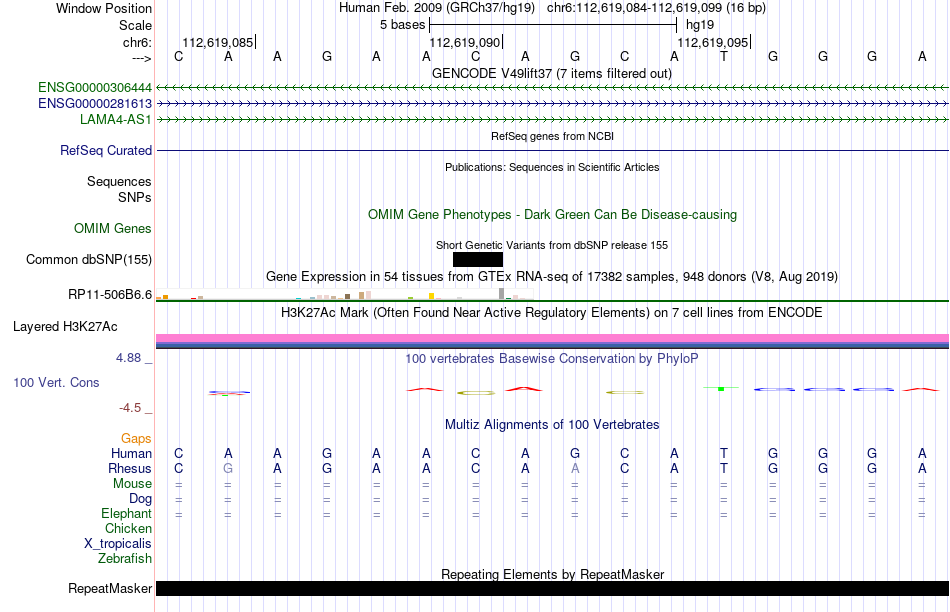Click 100 vertebrates Basewise Conservation title
The width and height of the screenshot is (950, 612).
coord(552,359)
